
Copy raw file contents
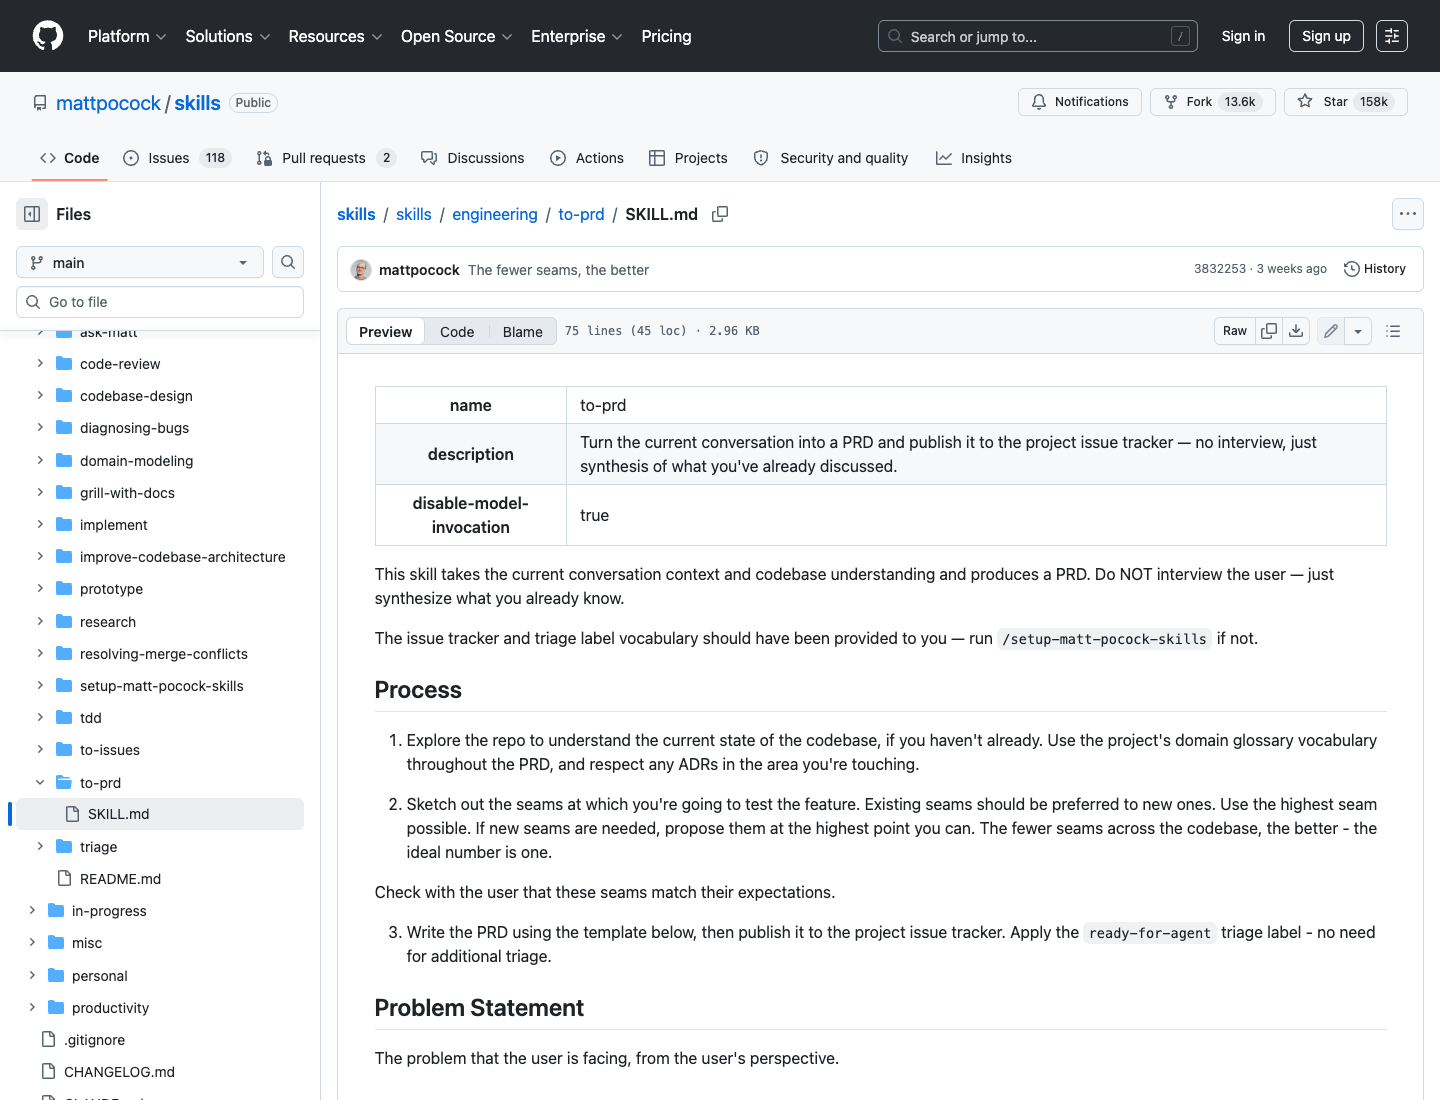pyautogui.click(x=1269, y=331)
